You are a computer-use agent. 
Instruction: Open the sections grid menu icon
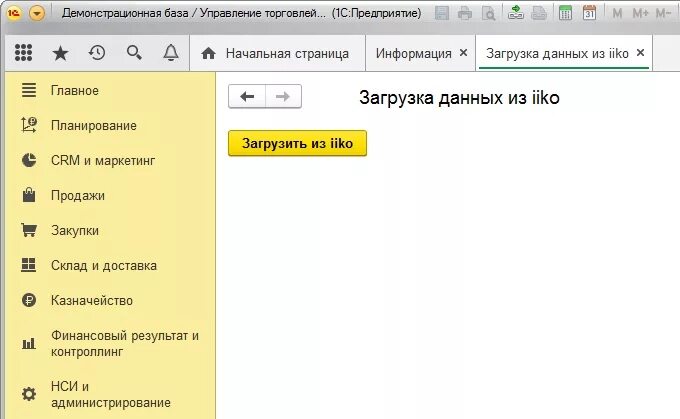[23, 53]
